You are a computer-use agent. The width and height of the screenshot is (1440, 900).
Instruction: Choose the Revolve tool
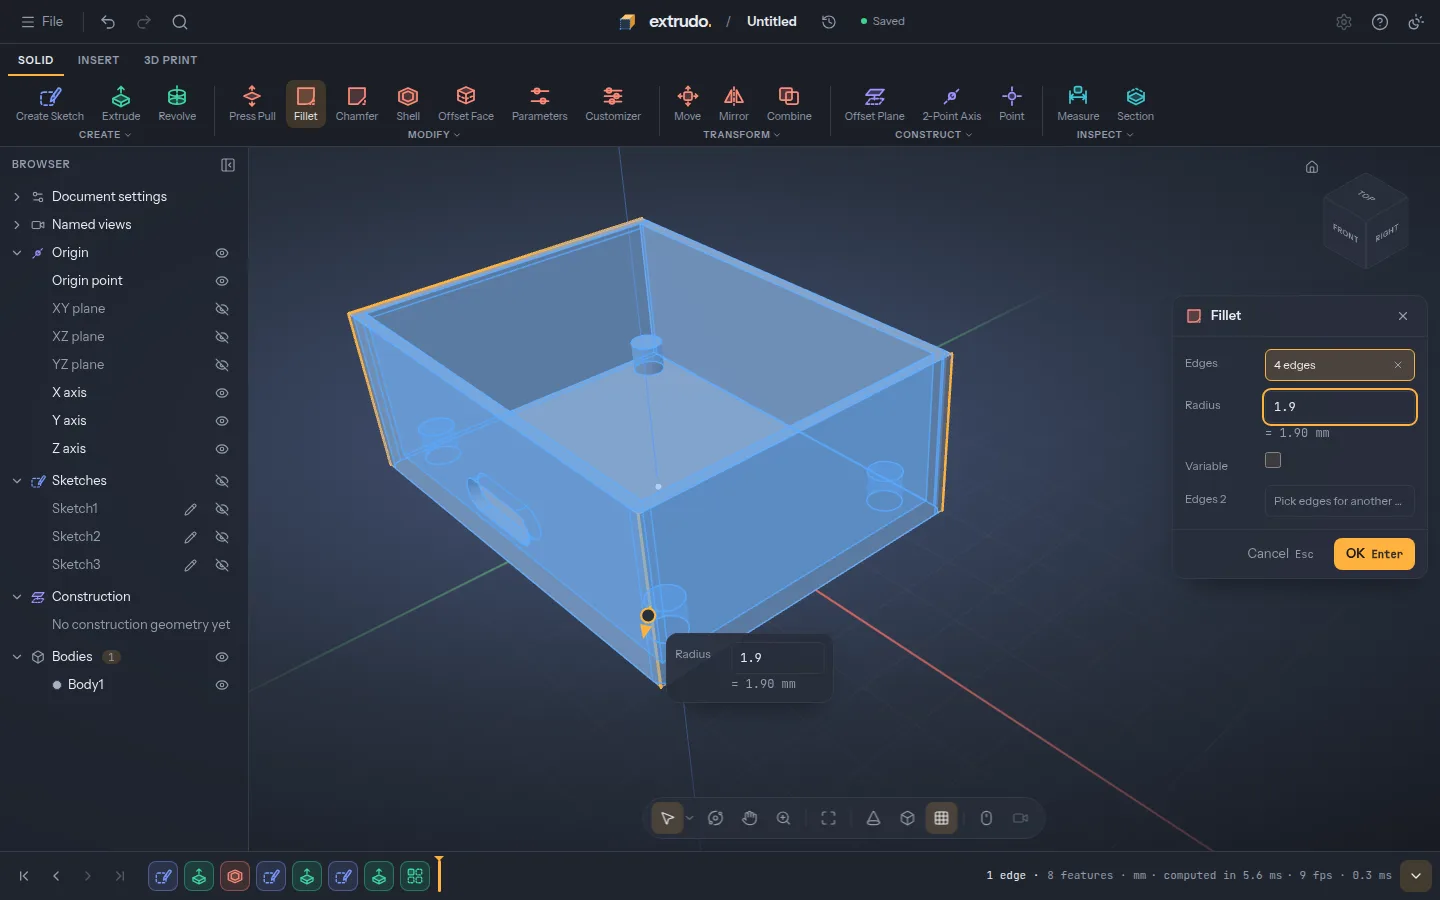[x=177, y=104]
